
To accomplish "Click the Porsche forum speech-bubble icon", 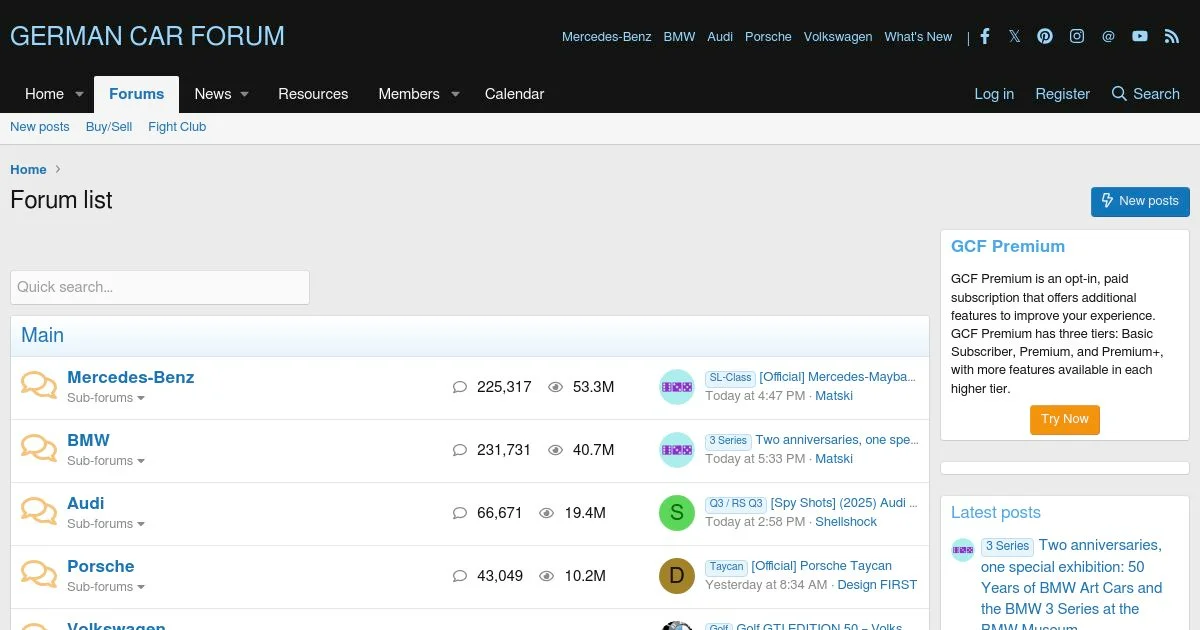I will point(39,575).
